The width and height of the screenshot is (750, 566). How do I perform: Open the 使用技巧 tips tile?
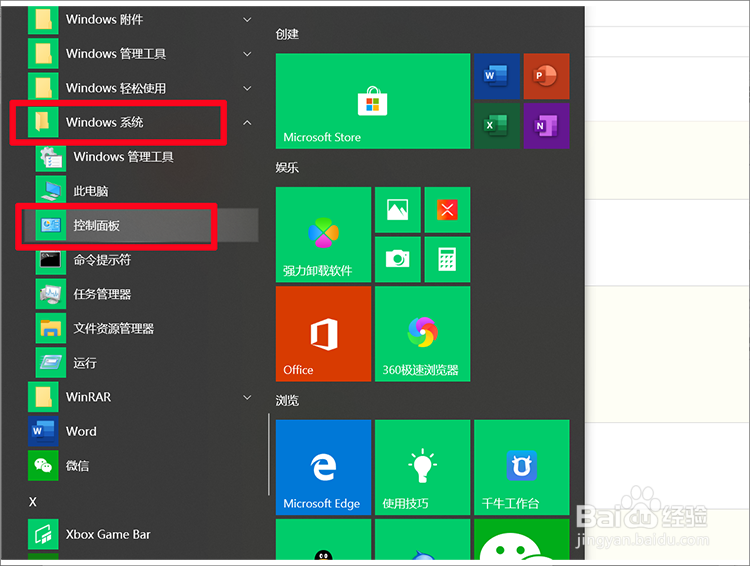pos(422,467)
